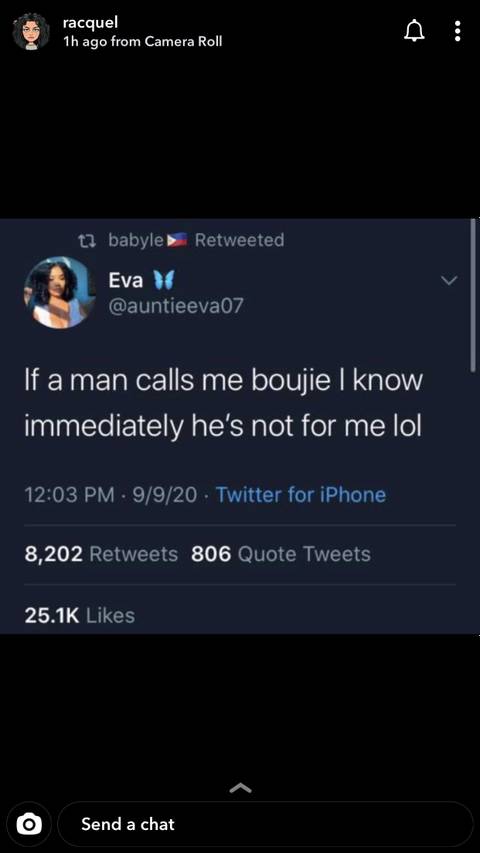View the 25.1K Likes list
Viewport: 480px width, 853px height.
79,615
